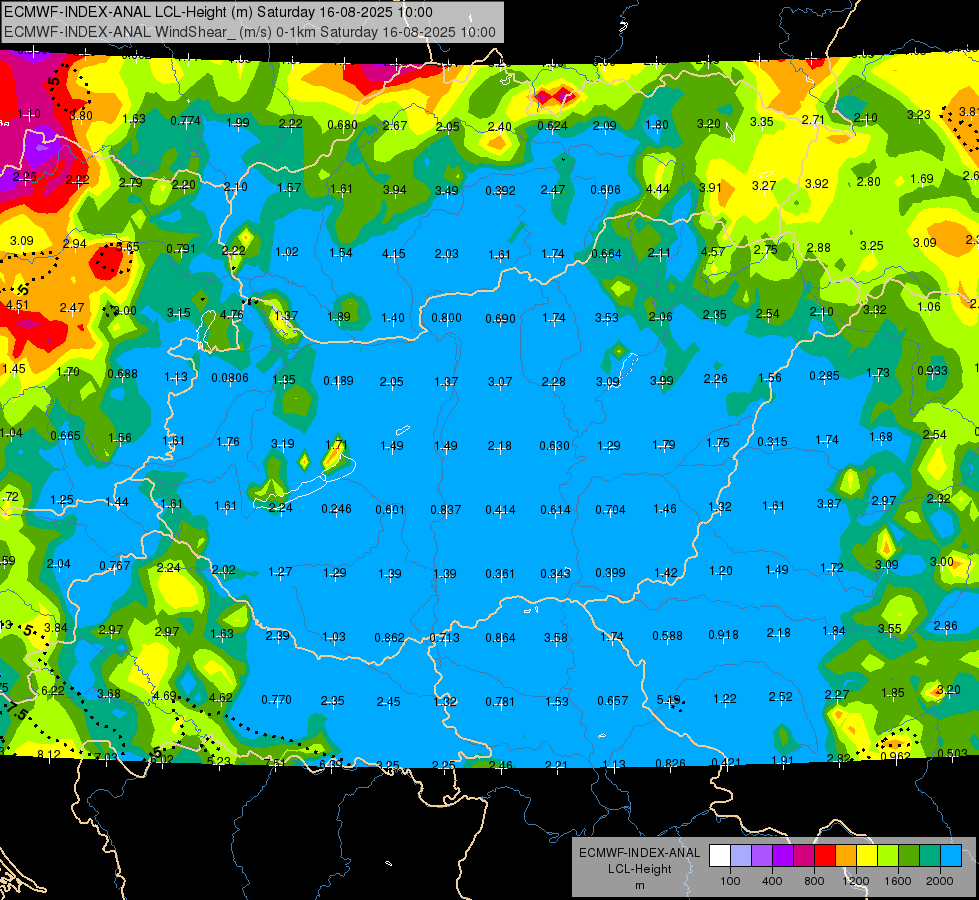Image resolution: width=979 pixels, height=900 pixels.
Task: Click the wind shear value 0.588
Action: tap(667, 635)
